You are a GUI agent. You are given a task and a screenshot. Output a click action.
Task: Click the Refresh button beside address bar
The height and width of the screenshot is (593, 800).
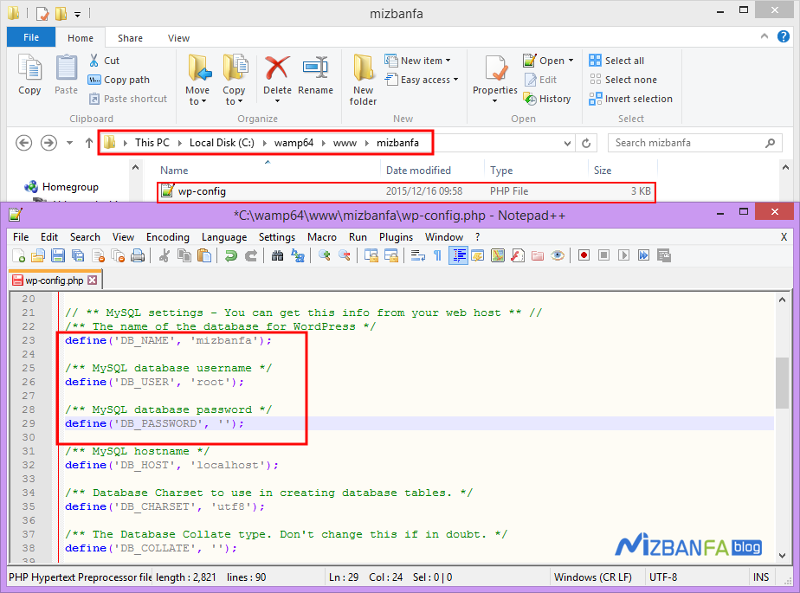(586, 143)
